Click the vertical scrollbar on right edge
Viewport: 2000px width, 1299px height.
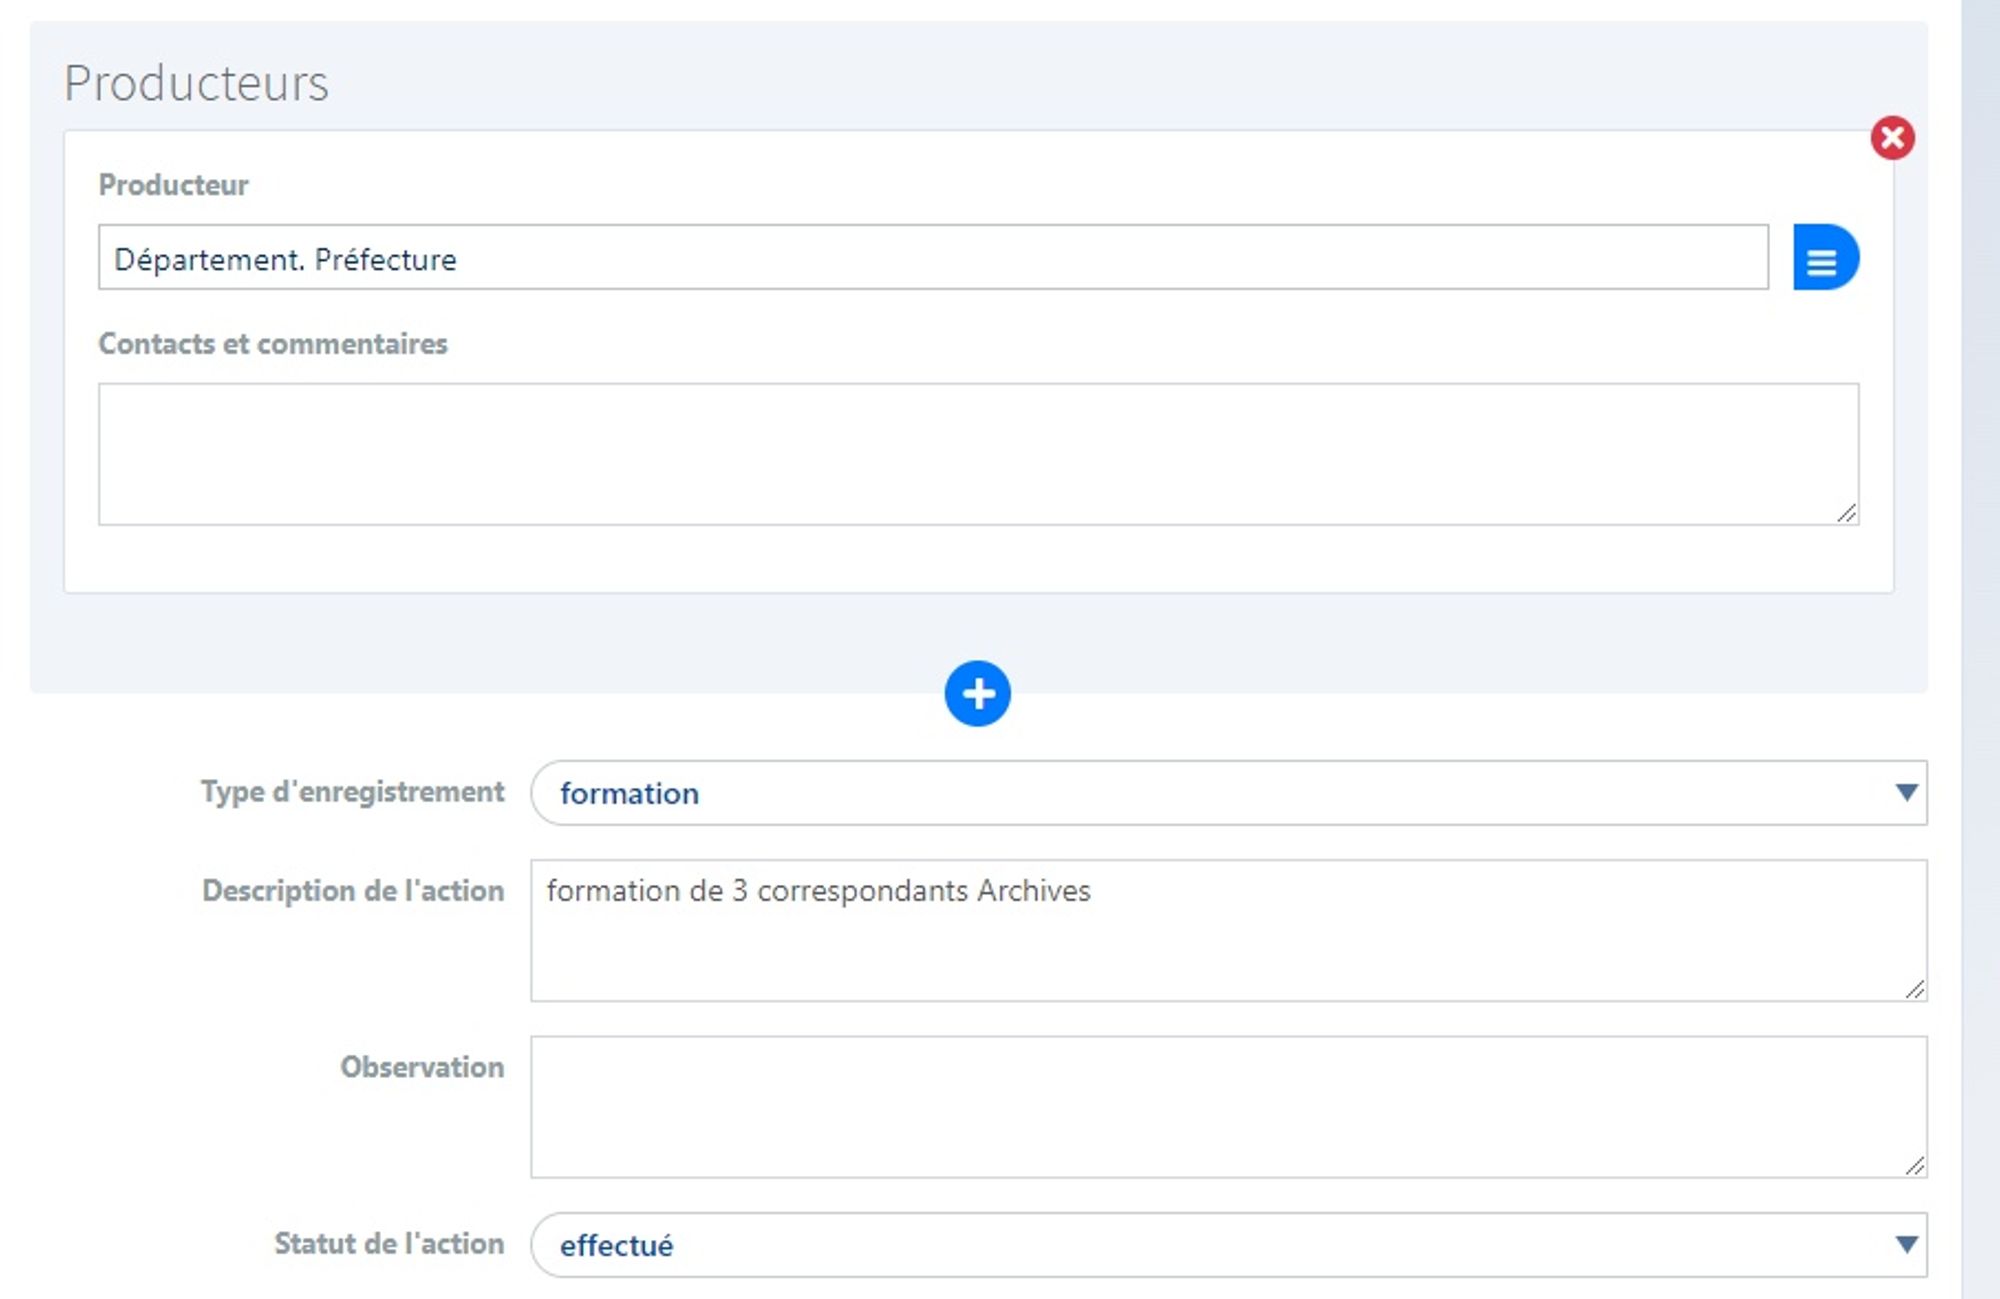[x=1980, y=650]
